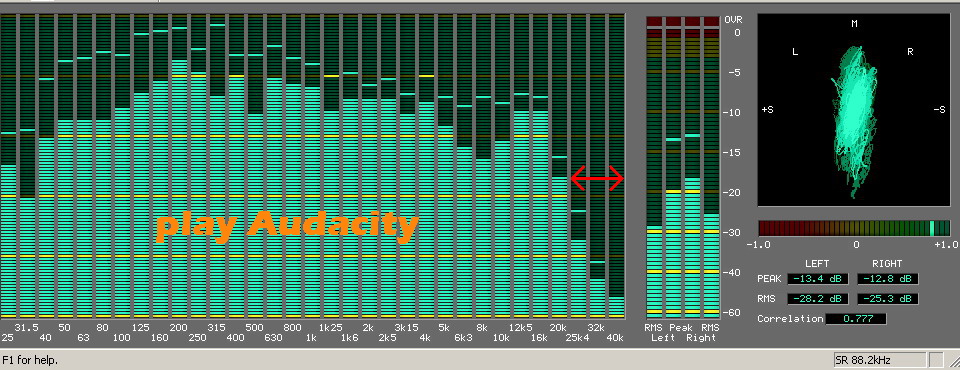Click the OVR overload indicator label
Viewport: 960px width, 370px height.
(733, 20)
